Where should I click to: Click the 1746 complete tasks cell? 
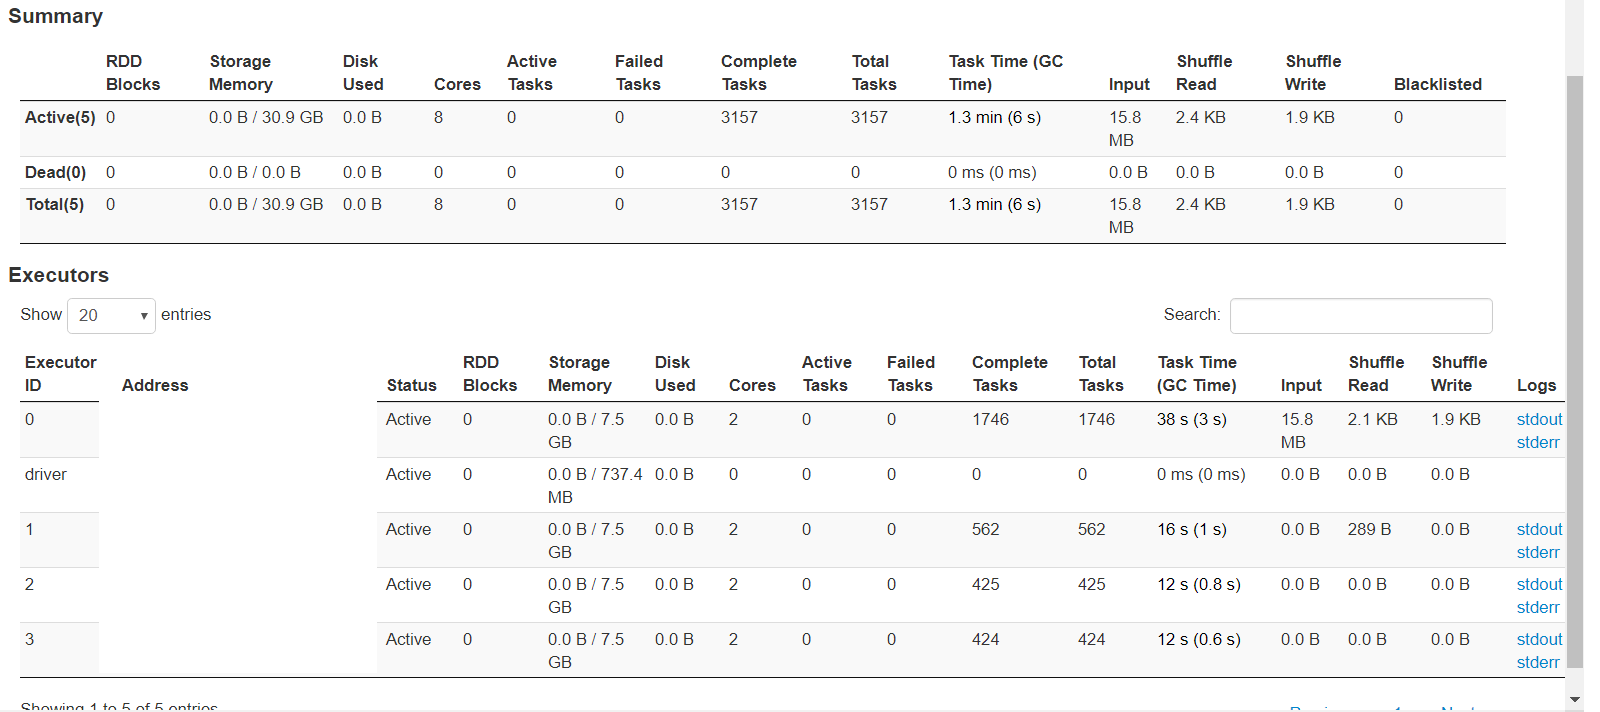click(x=990, y=419)
